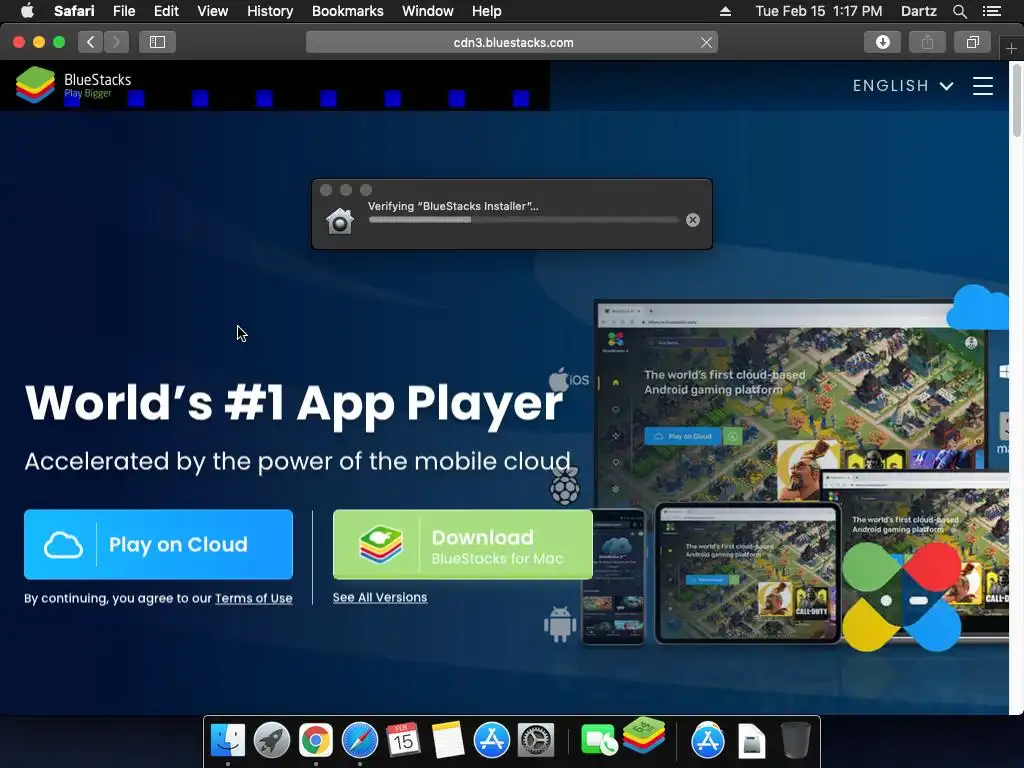Screen dimensions: 1024x768
Task: Go forward in Safari history
Action: (116, 42)
